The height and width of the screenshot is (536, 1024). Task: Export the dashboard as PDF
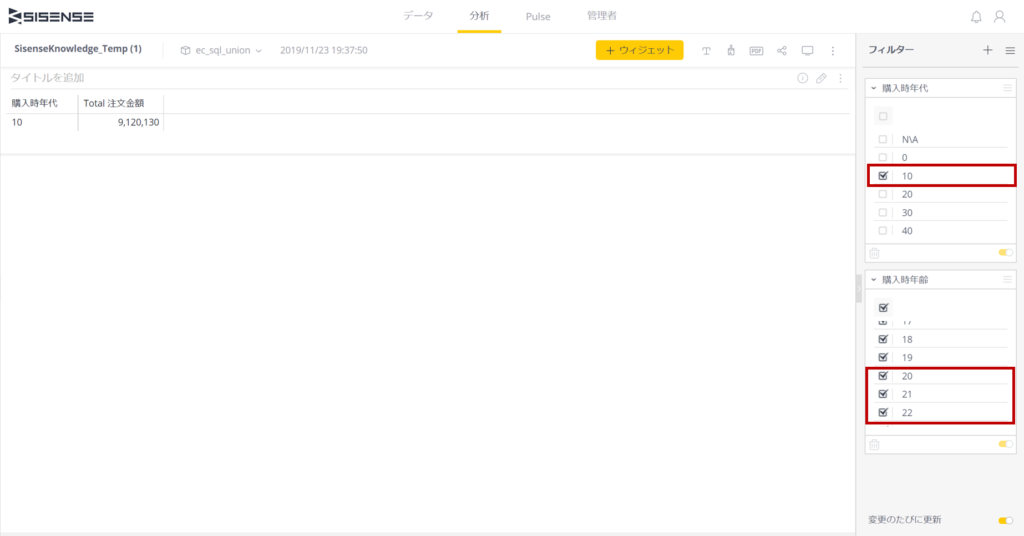[x=756, y=50]
